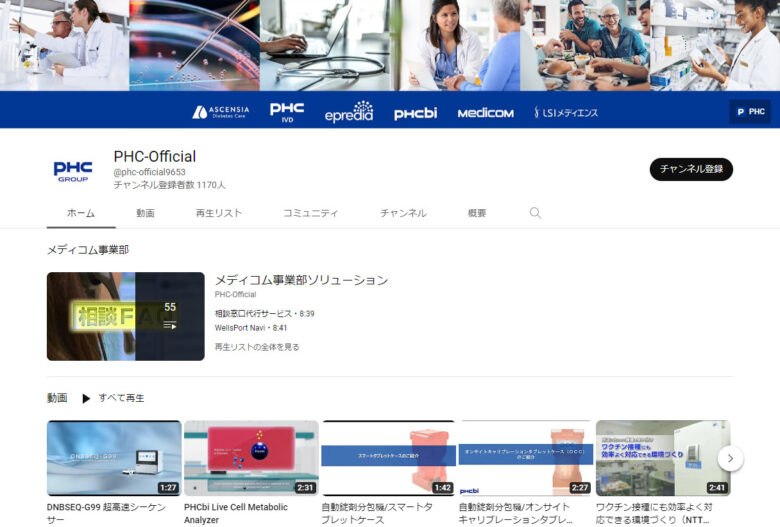Play WellsPort Navi video entry
Image resolution: width=780 pixels, height=527 pixels.
(x=251, y=328)
